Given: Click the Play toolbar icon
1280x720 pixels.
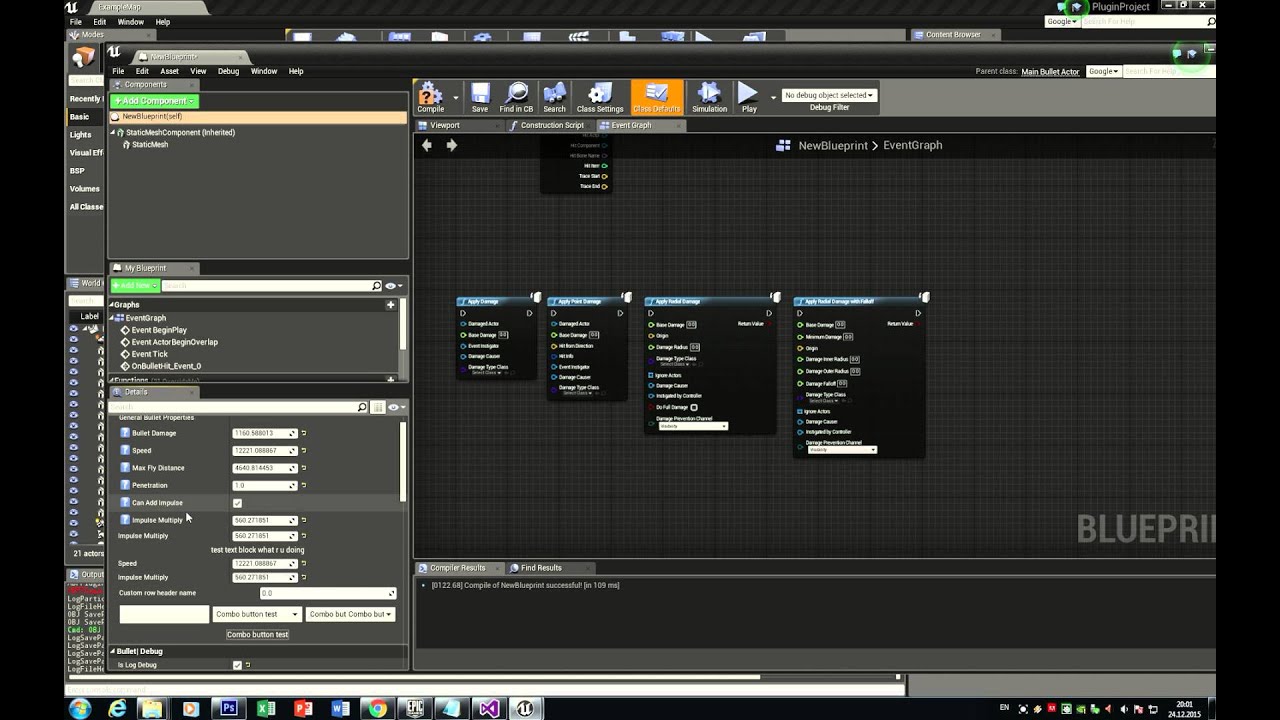Looking at the screenshot, I should [x=749, y=97].
